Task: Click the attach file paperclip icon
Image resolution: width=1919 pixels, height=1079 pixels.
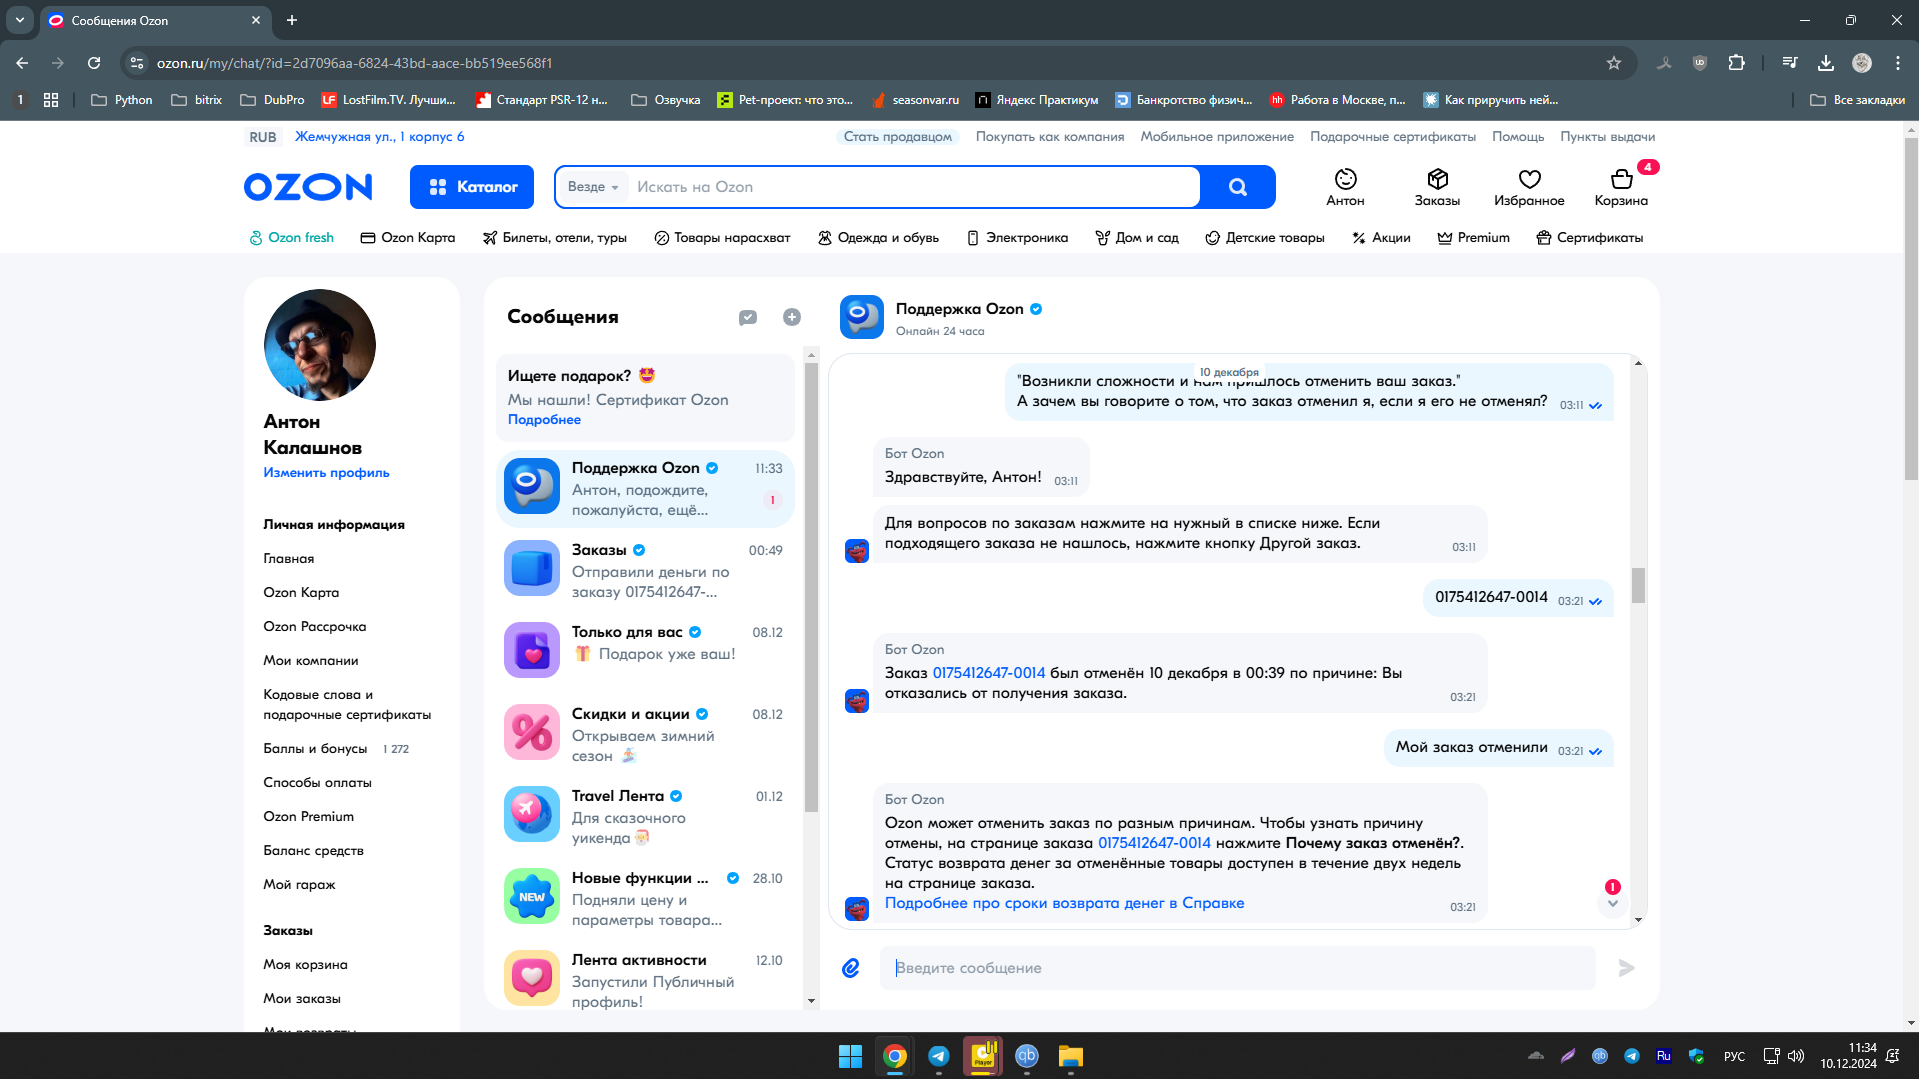Action: (851, 968)
